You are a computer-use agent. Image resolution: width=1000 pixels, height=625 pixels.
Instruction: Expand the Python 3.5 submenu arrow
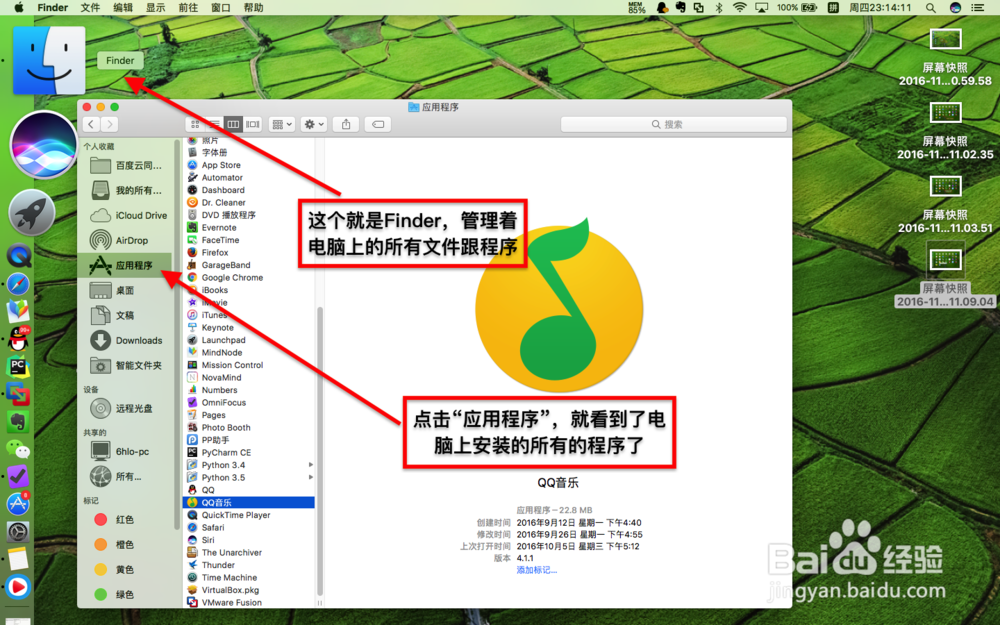311,477
